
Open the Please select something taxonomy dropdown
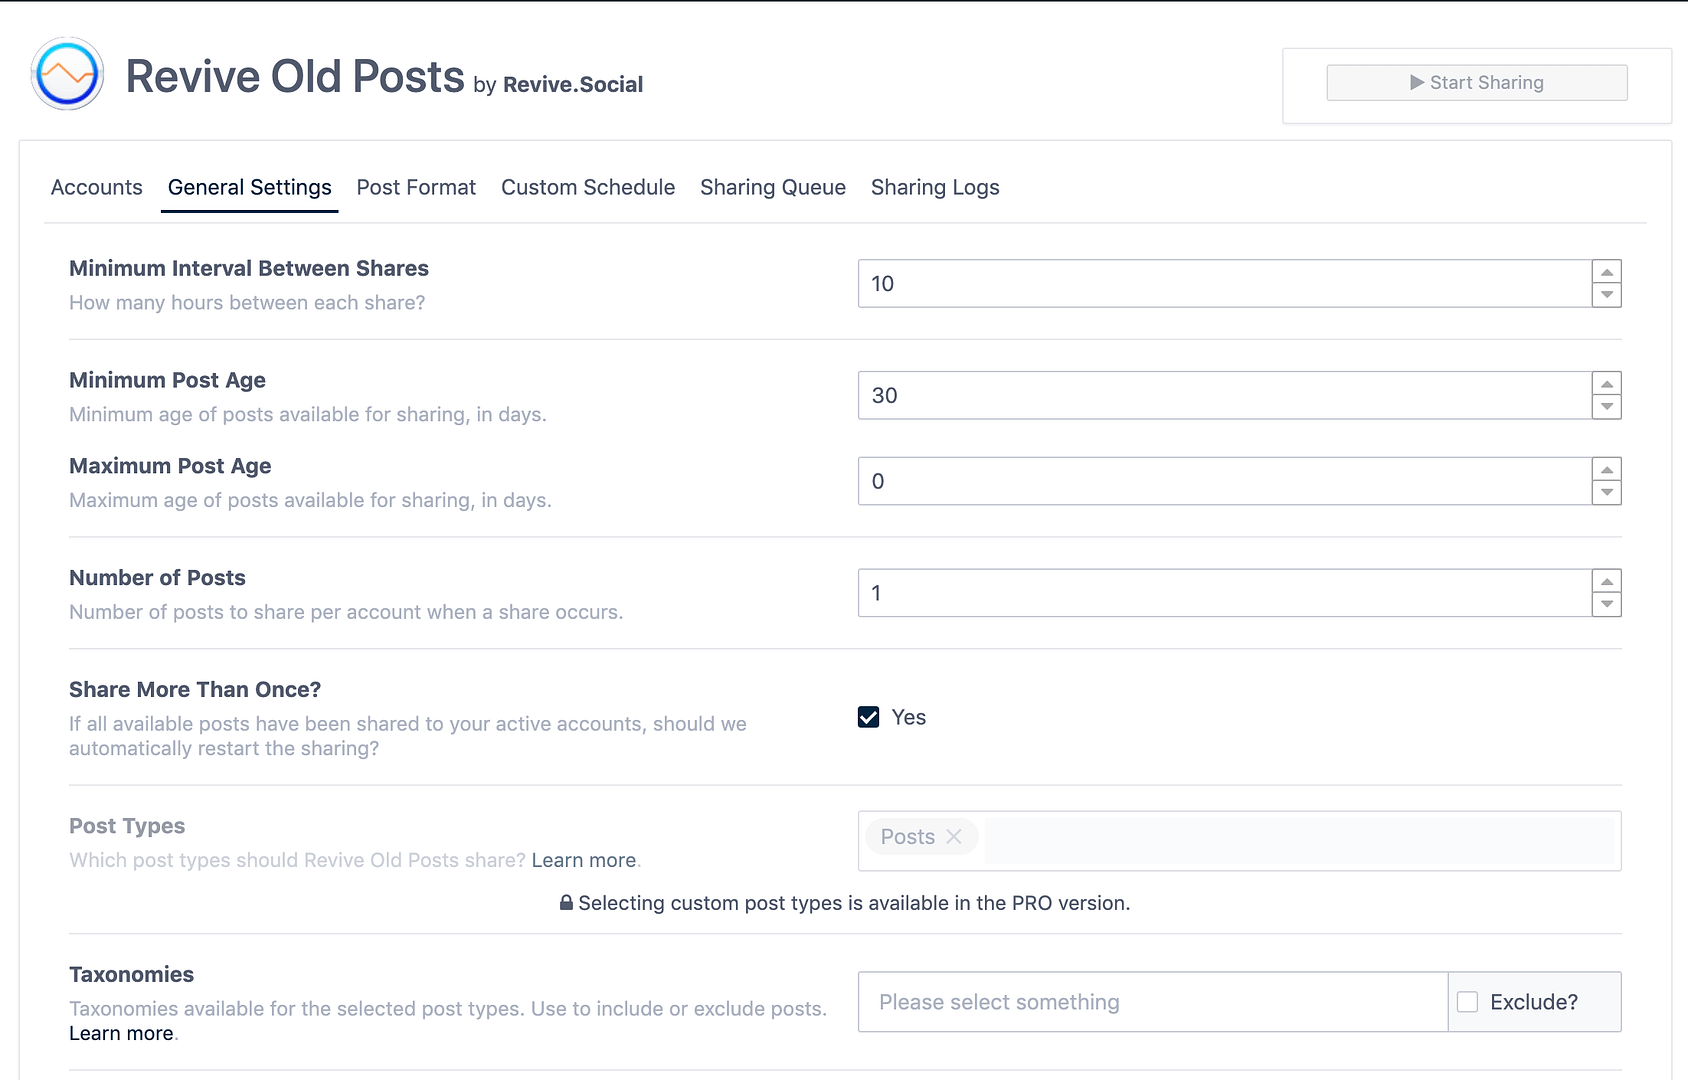pyautogui.click(x=1150, y=1001)
